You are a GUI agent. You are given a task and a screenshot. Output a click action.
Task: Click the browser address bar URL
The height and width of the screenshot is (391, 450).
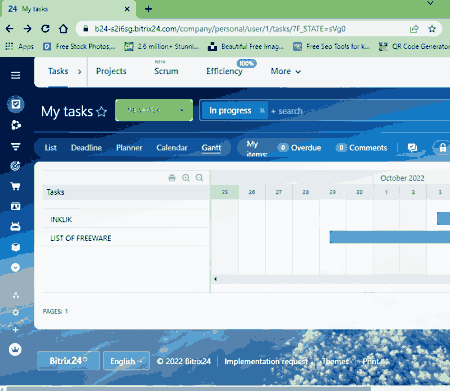[x=220, y=29]
